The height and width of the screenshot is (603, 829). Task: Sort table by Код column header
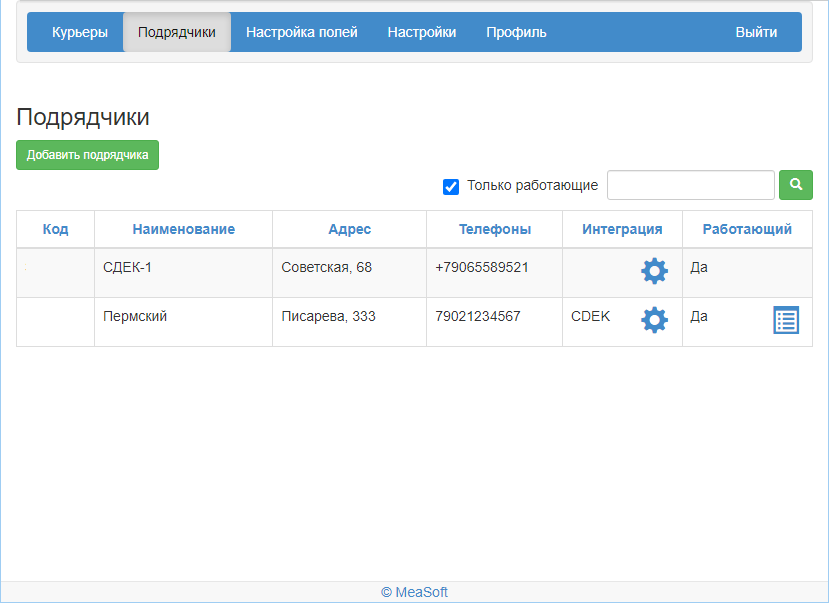point(56,229)
